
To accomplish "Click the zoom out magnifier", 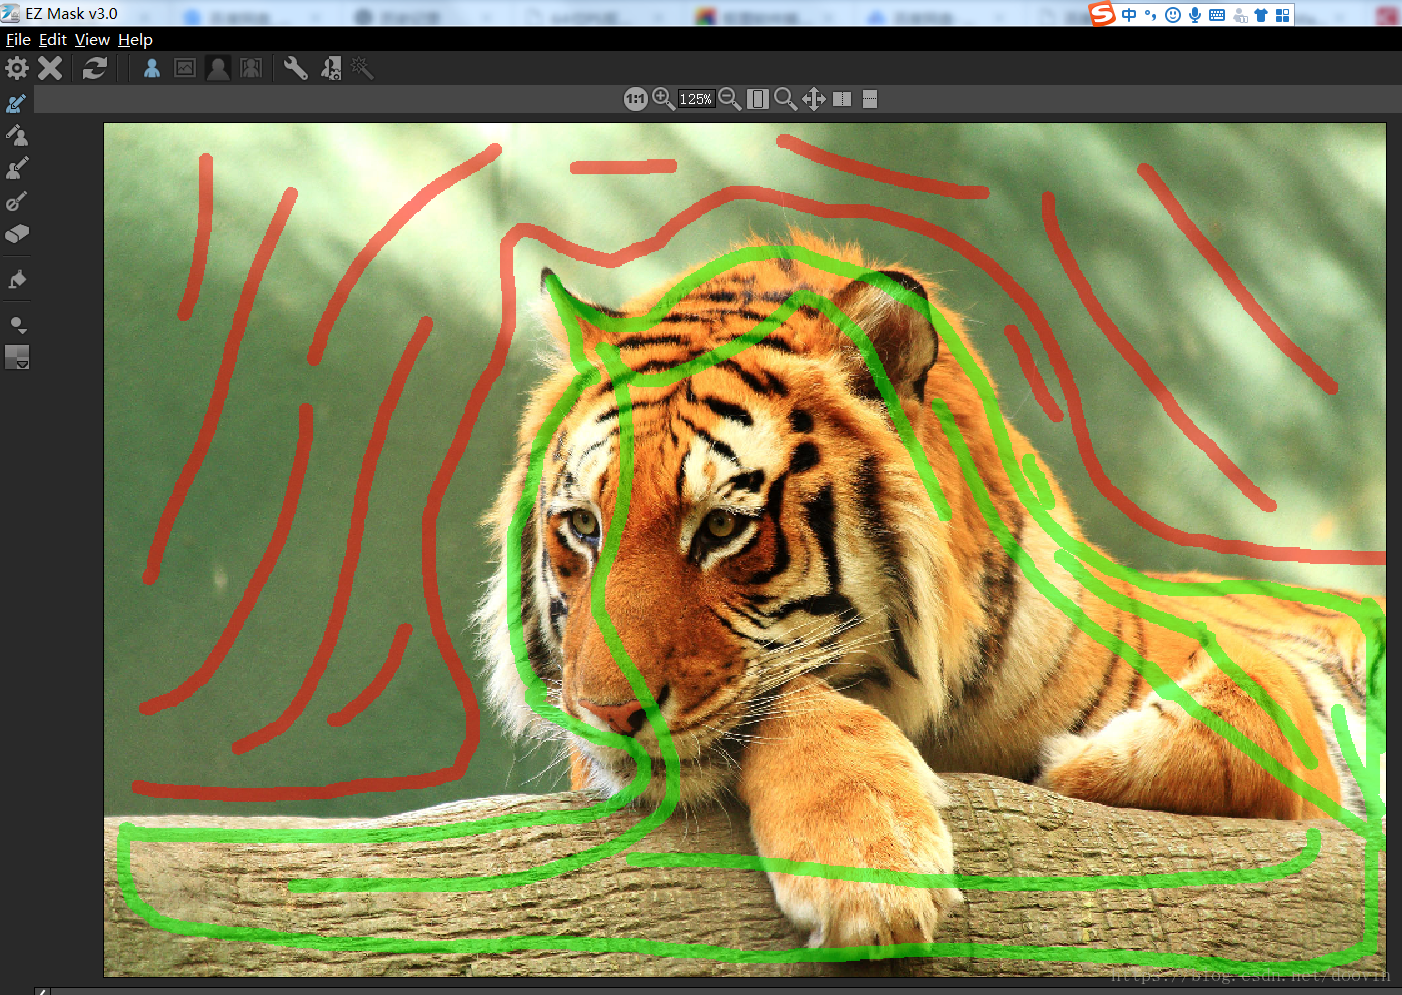I will click(730, 99).
